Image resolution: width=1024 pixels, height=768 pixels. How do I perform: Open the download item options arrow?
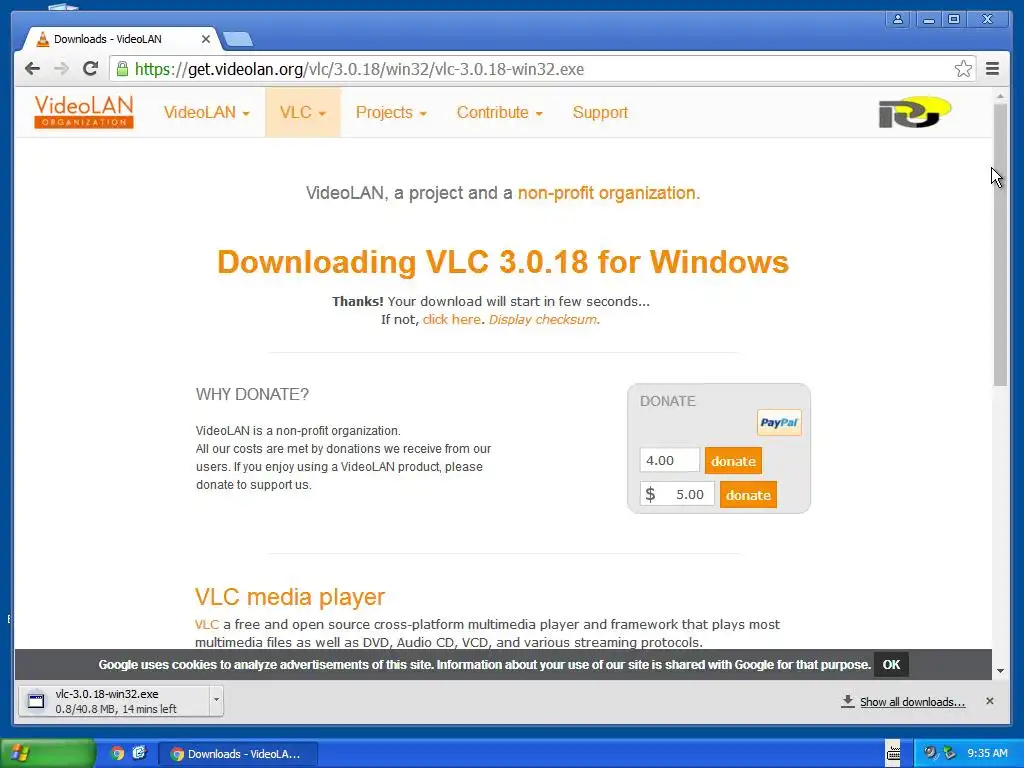click(216, 701)
